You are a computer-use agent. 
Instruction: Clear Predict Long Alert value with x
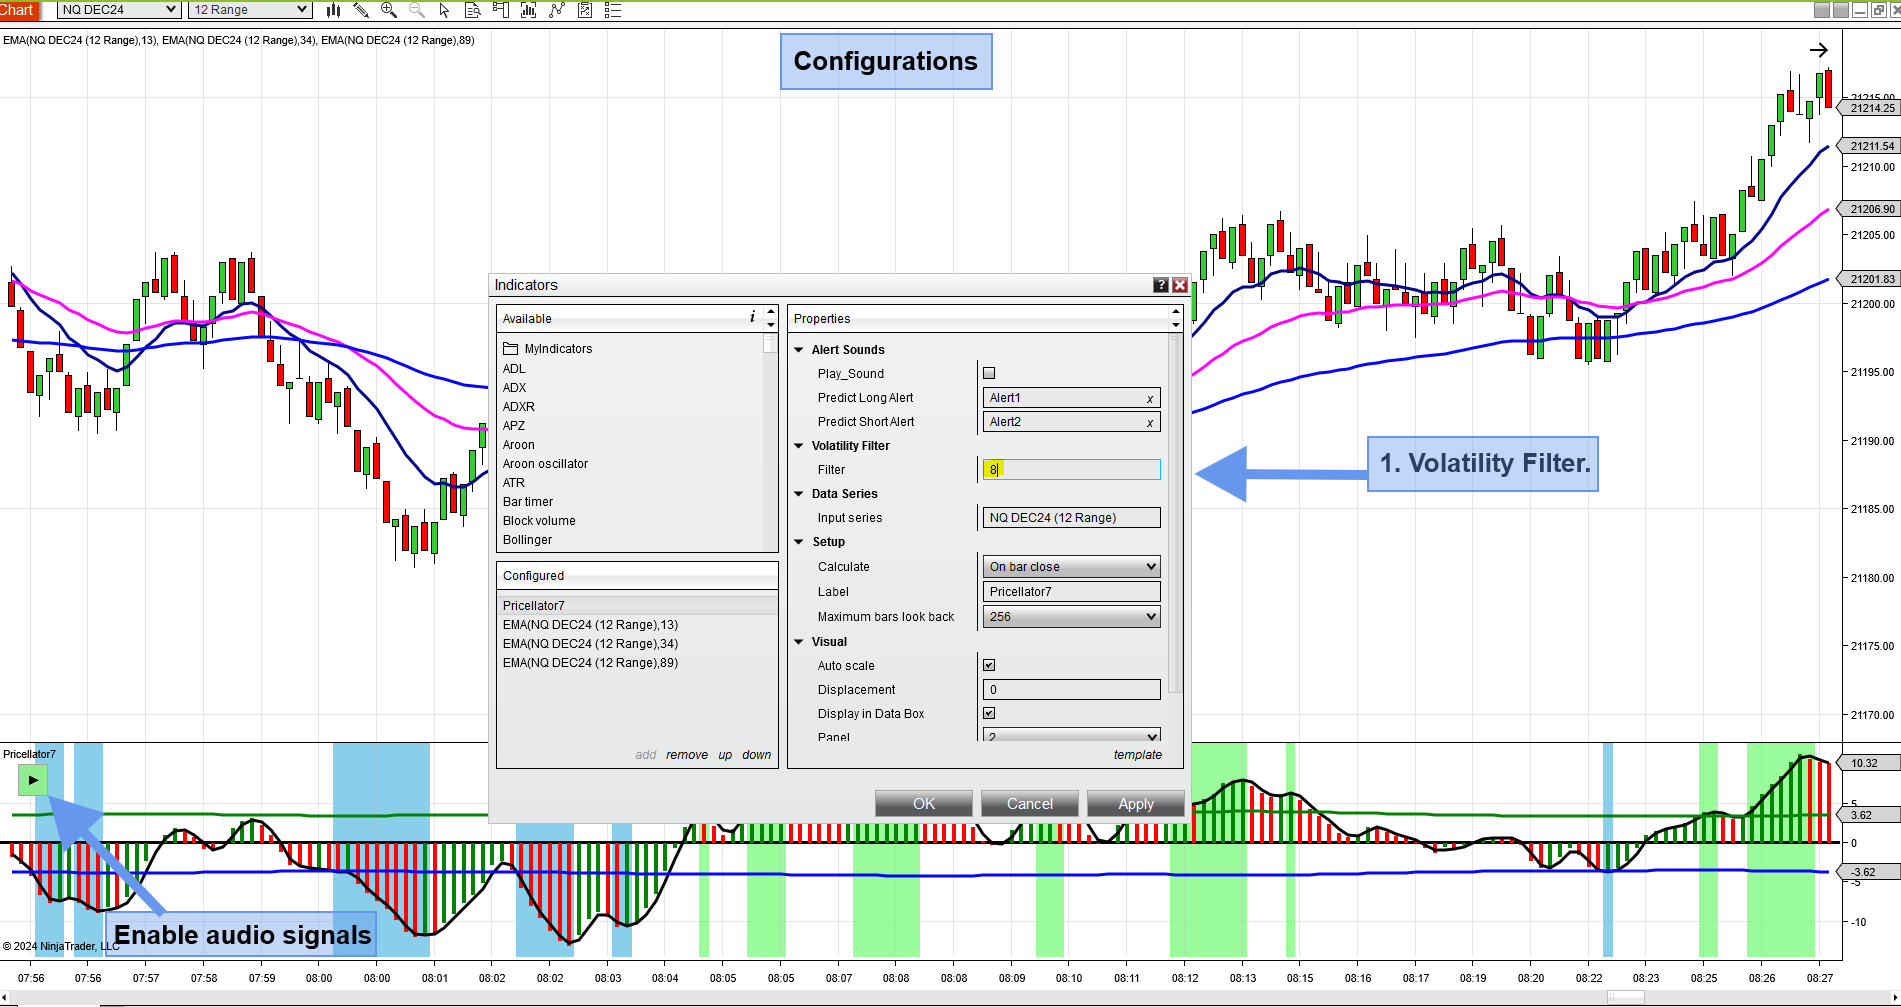(1150, 398)
